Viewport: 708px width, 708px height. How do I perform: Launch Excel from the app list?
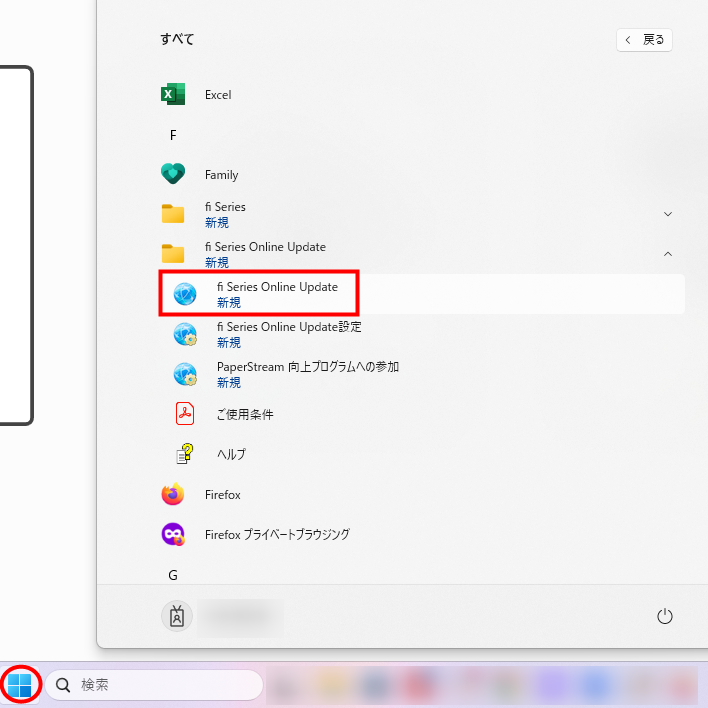pyautogui.click(x=217, y=95)
